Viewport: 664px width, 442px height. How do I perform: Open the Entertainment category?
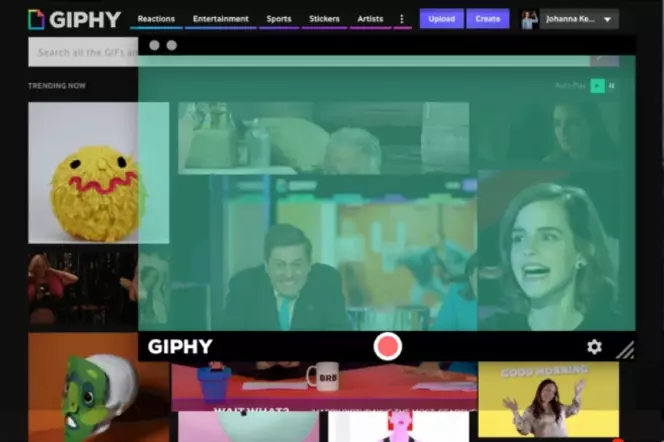(221, 19)
